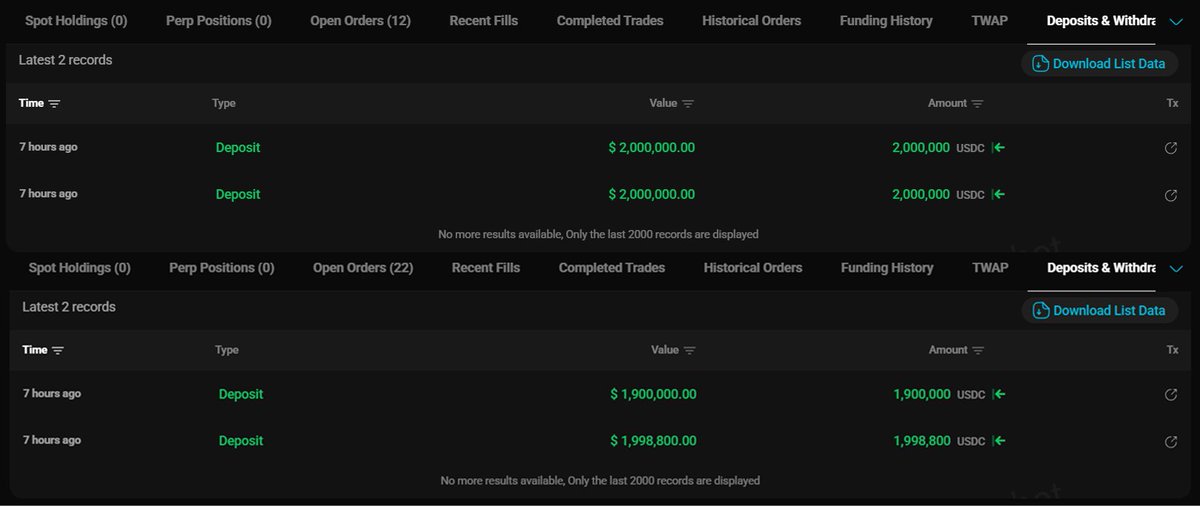Click green arrow icon beside 1,998,800 USDC
The height and width of the screenshot is (506, 1200).
click(999, 441)
